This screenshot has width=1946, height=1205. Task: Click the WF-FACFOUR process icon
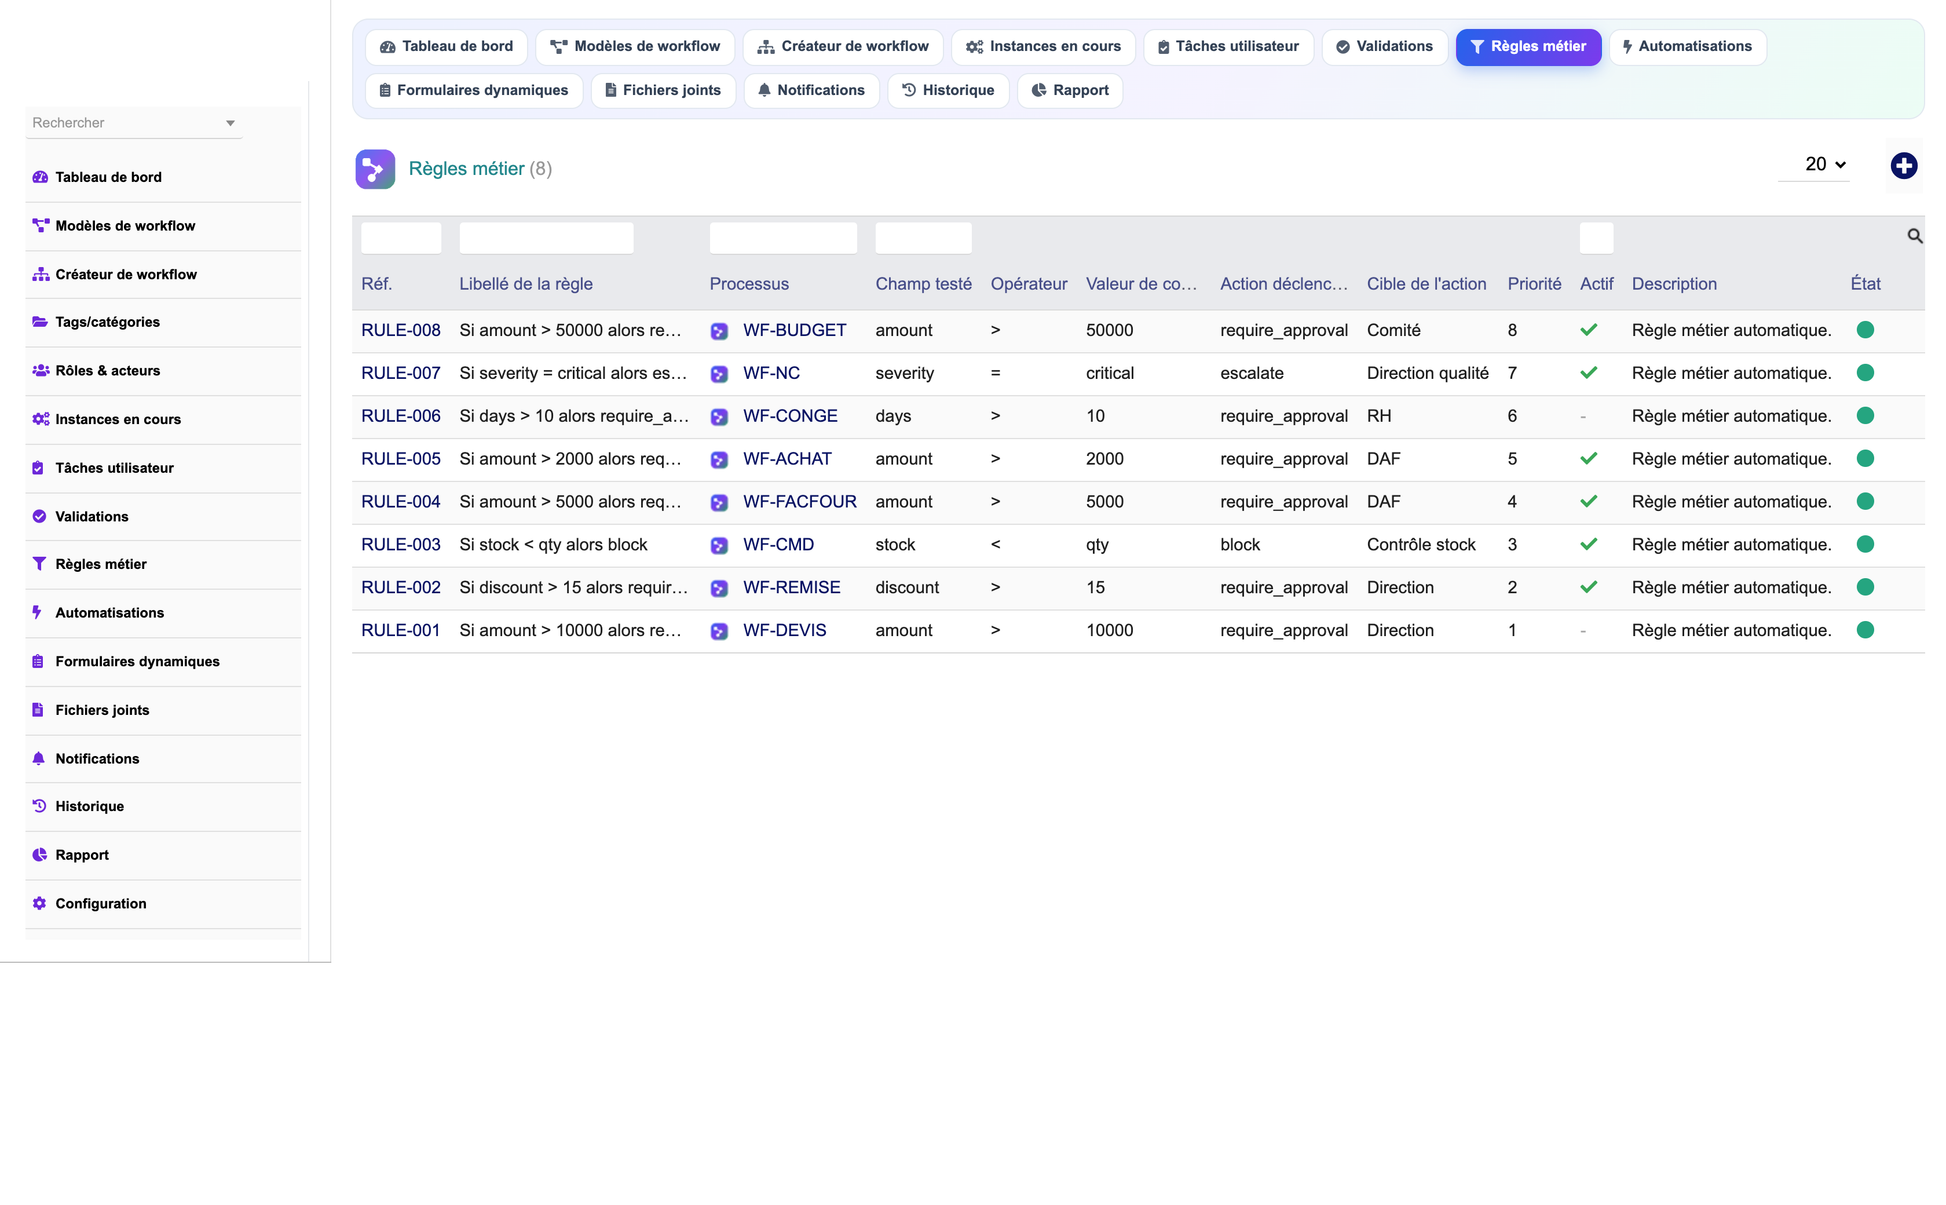719,503
